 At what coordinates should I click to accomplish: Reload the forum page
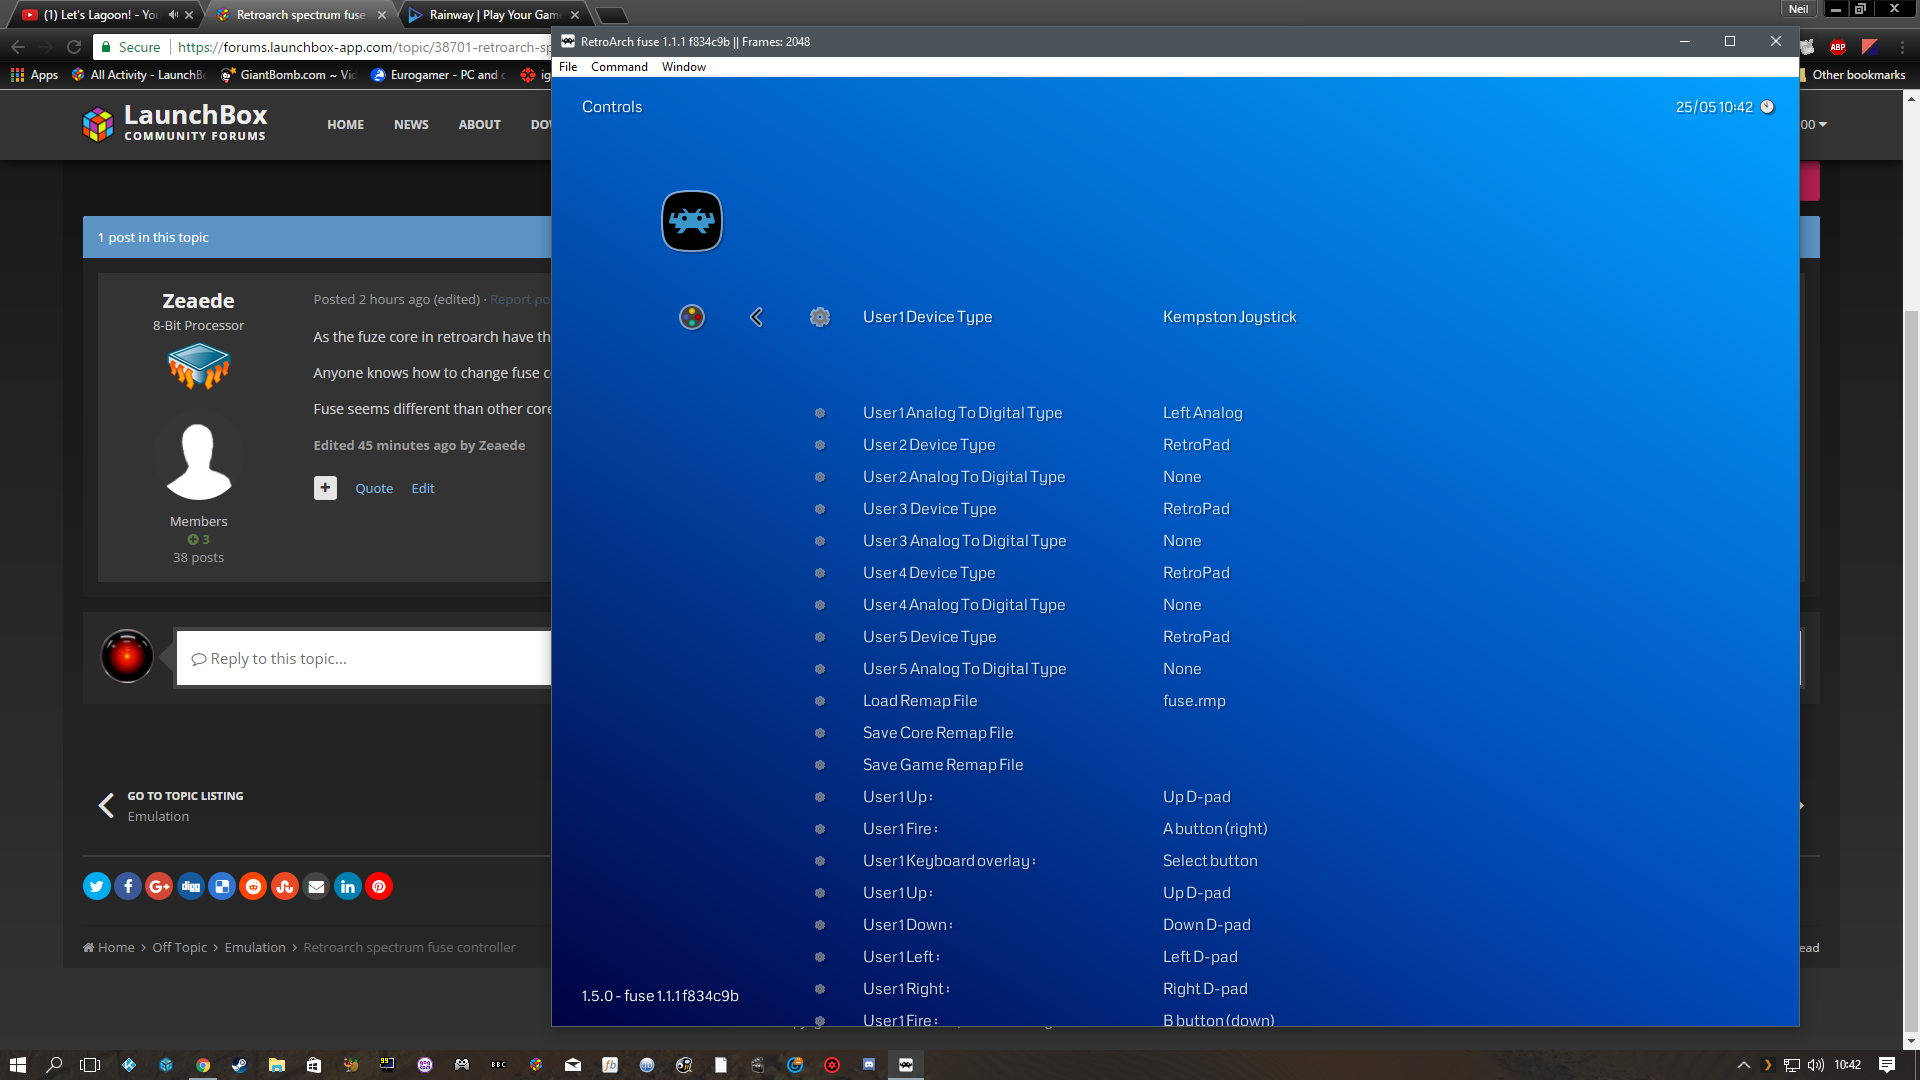tap(74, 47)
